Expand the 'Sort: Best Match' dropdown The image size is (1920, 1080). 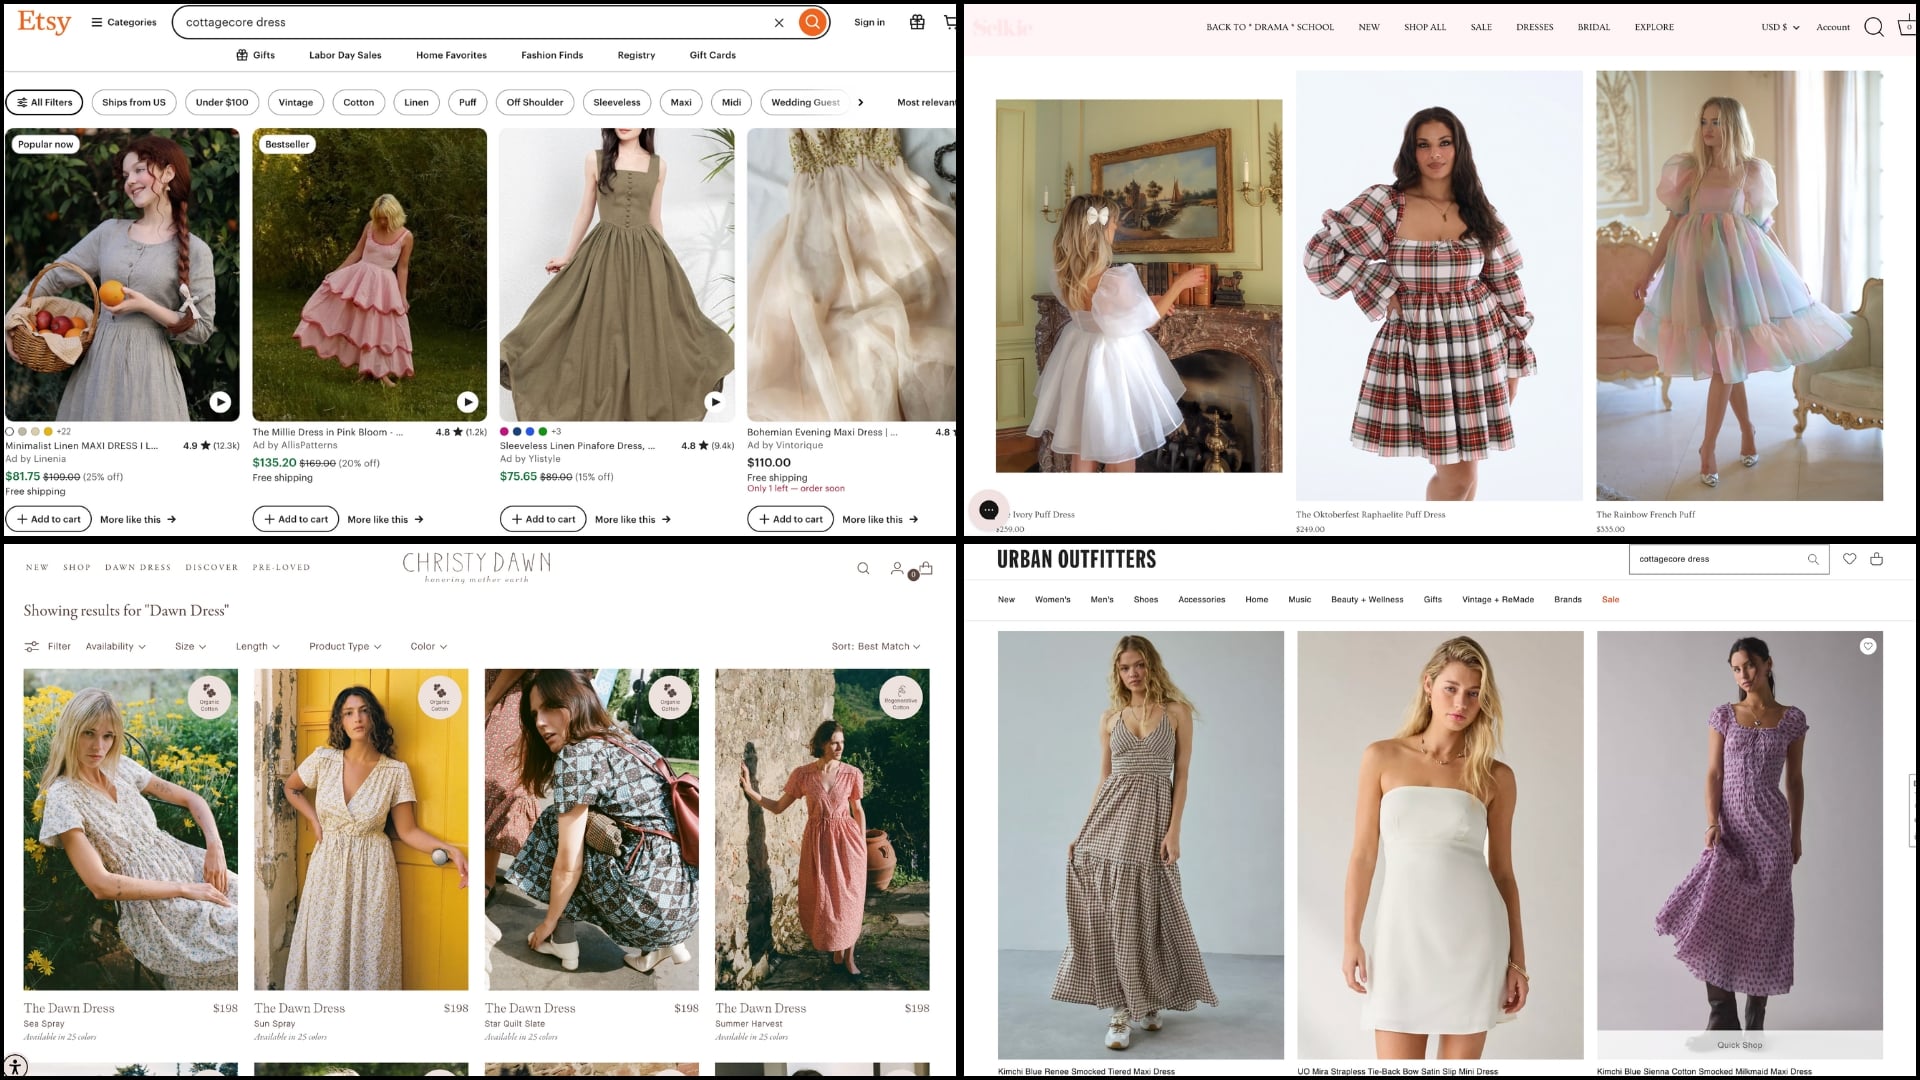pos(876,646)
